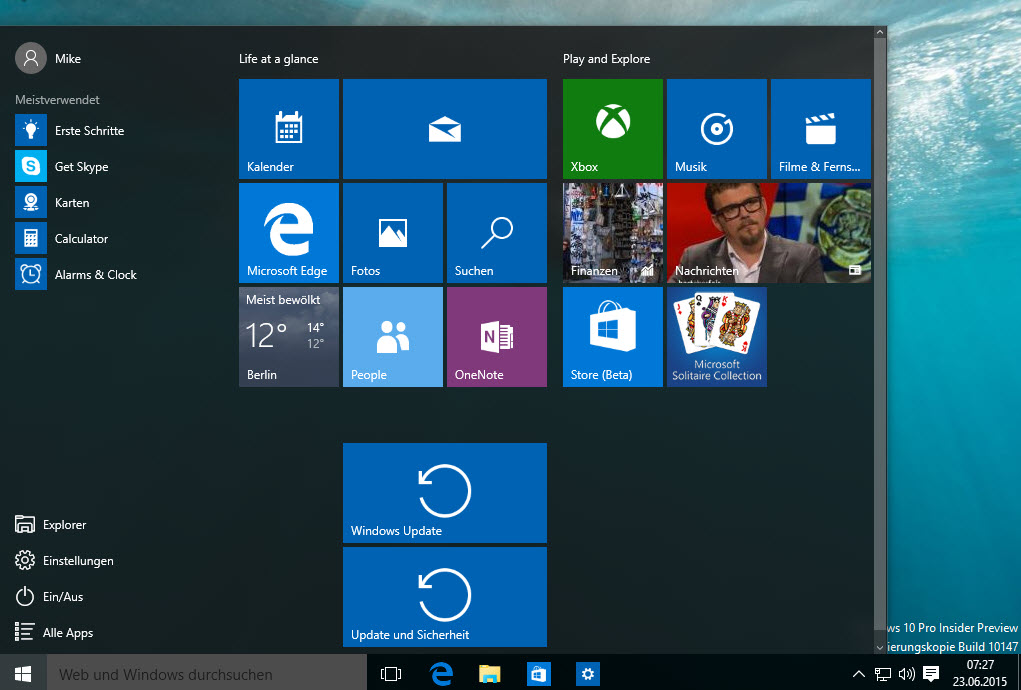Launch the Microsoft Edge tile
1021x690 pixels.
pos(288,233)
